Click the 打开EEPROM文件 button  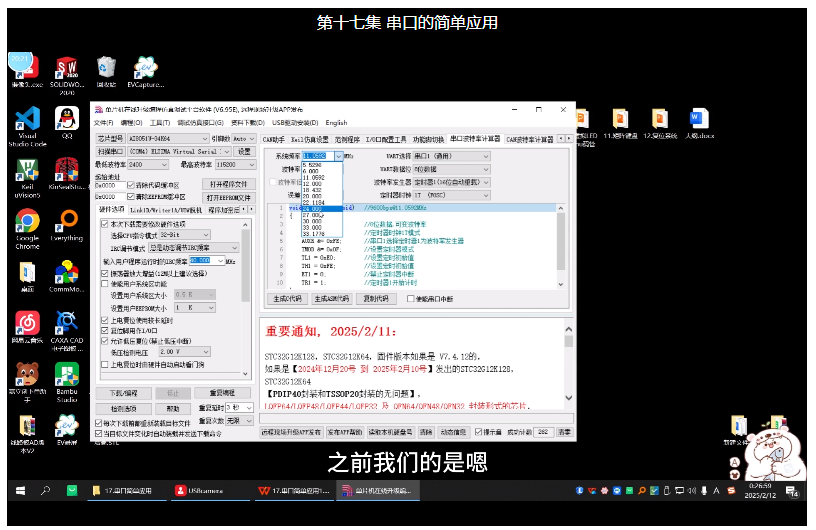pyautogui.click(x=228, y=198)
